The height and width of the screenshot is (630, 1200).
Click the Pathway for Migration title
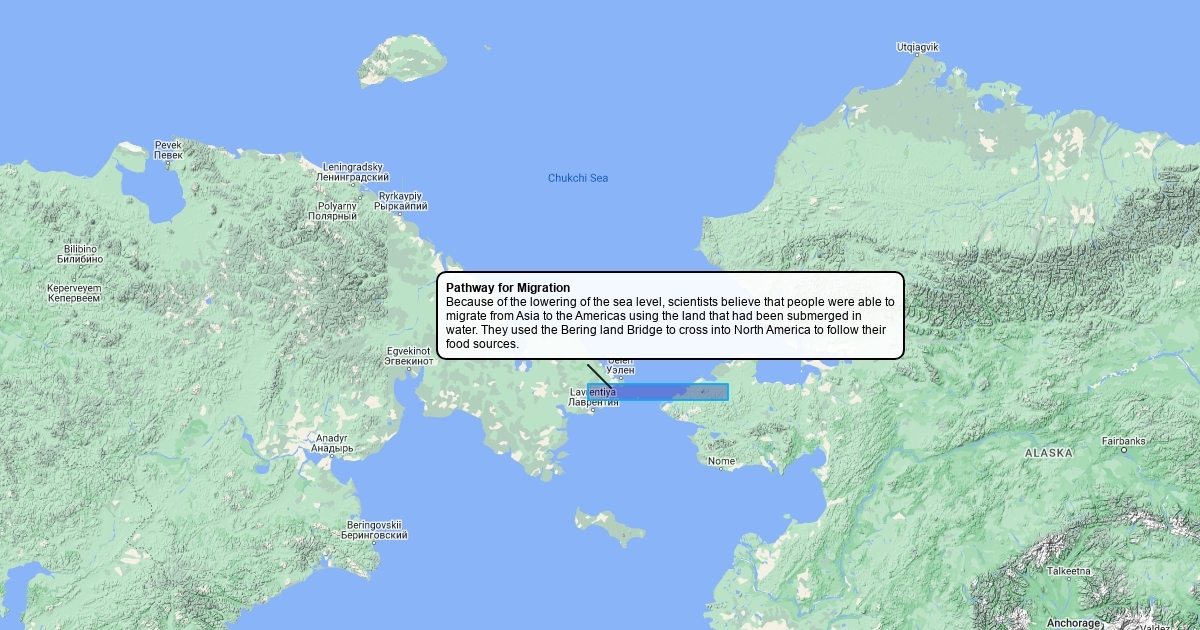tap(508, 288)
